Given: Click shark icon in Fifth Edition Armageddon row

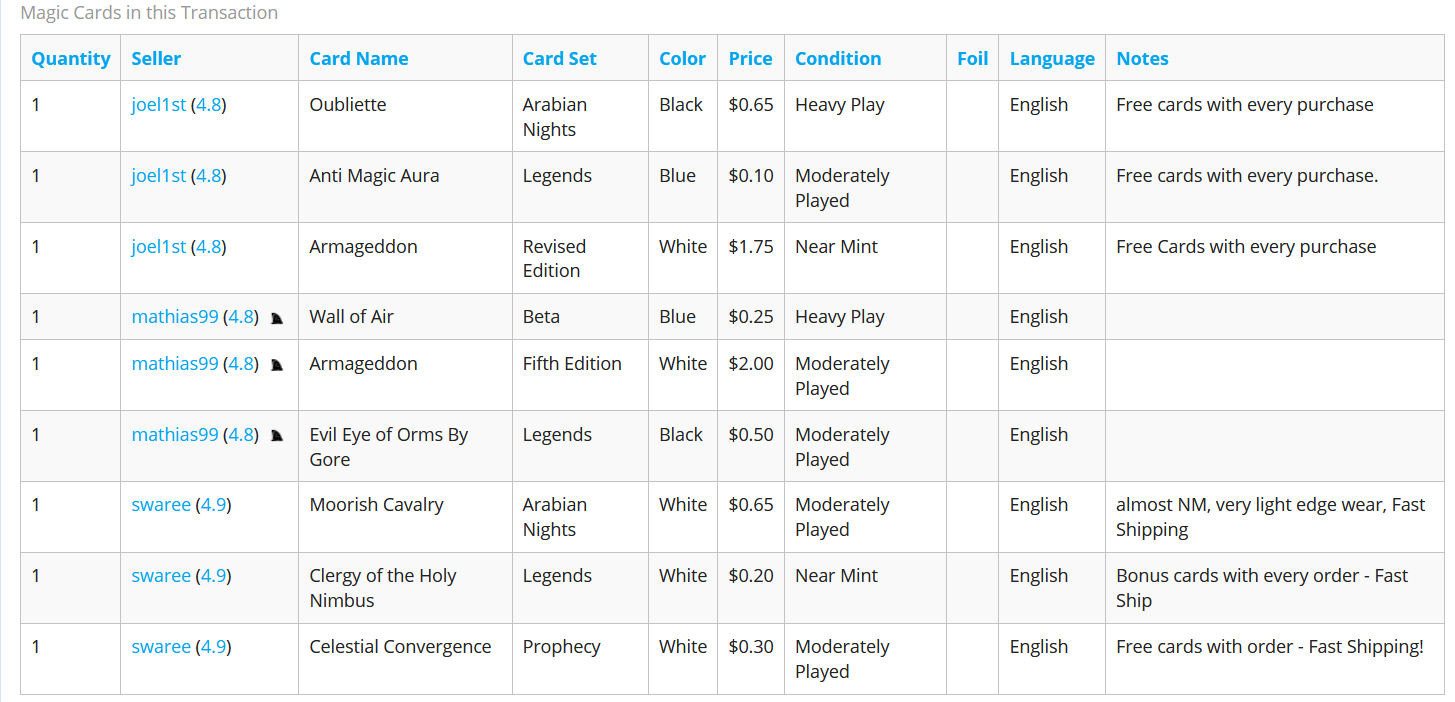Looking at the screenshot, I should [x=277, y=365].
